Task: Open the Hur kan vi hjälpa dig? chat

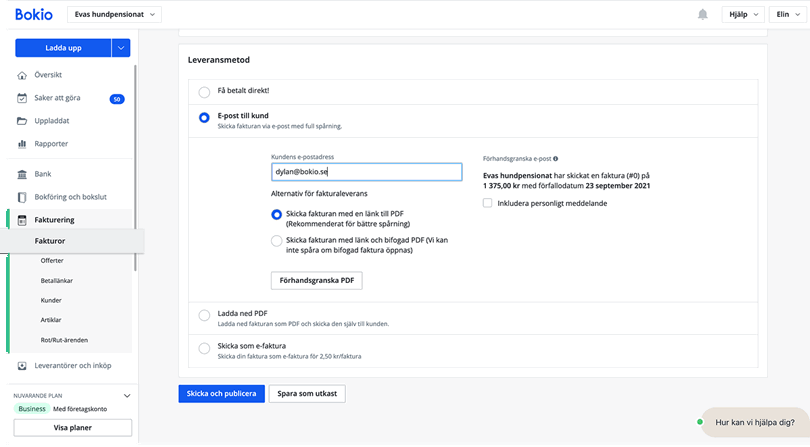Action: [755, 422]
